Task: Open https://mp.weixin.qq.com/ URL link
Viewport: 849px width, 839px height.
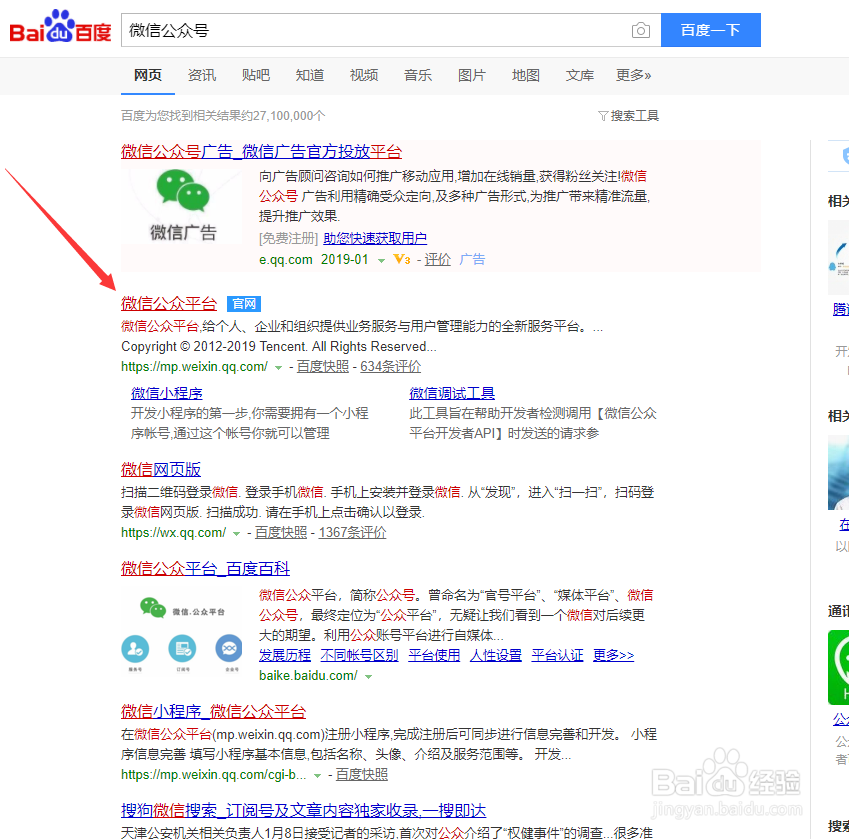Action: [194, 366]
